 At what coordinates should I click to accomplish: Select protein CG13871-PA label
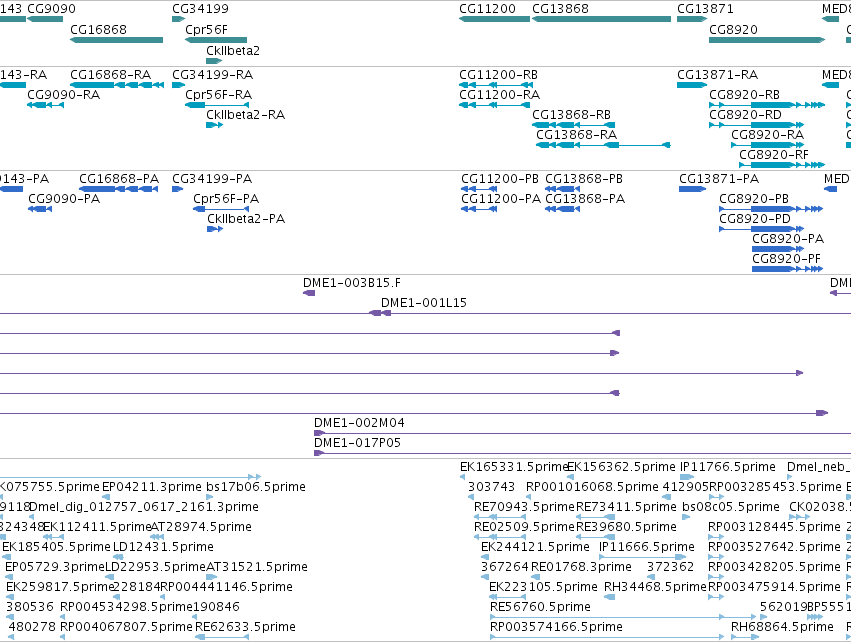[719, 179]
